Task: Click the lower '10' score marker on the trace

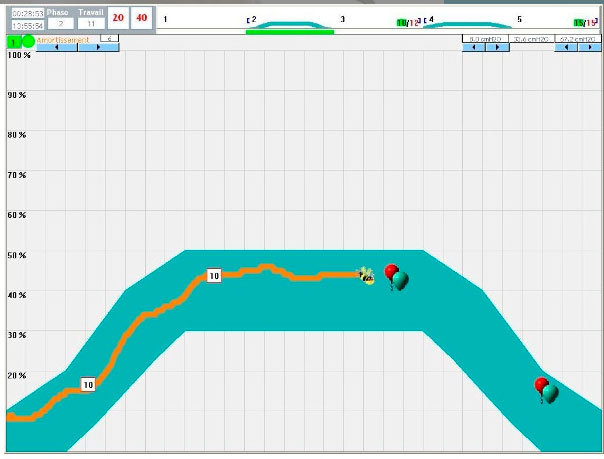Action: point(88,384)
